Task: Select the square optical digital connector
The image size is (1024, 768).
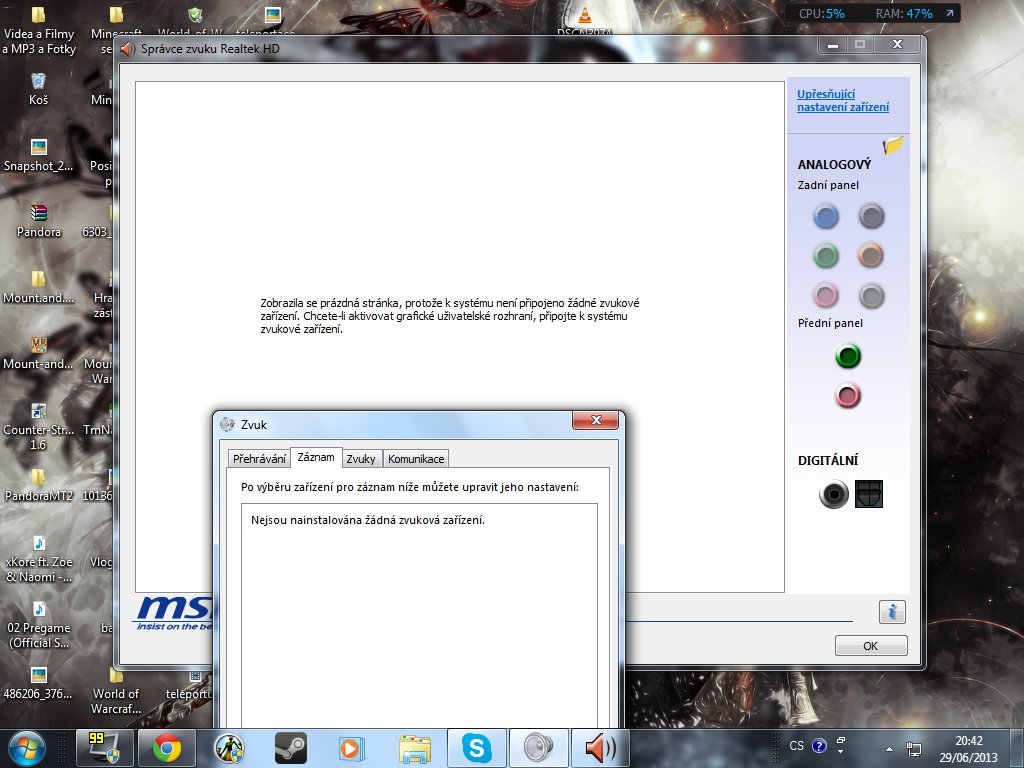Action: tap(869, 494)
